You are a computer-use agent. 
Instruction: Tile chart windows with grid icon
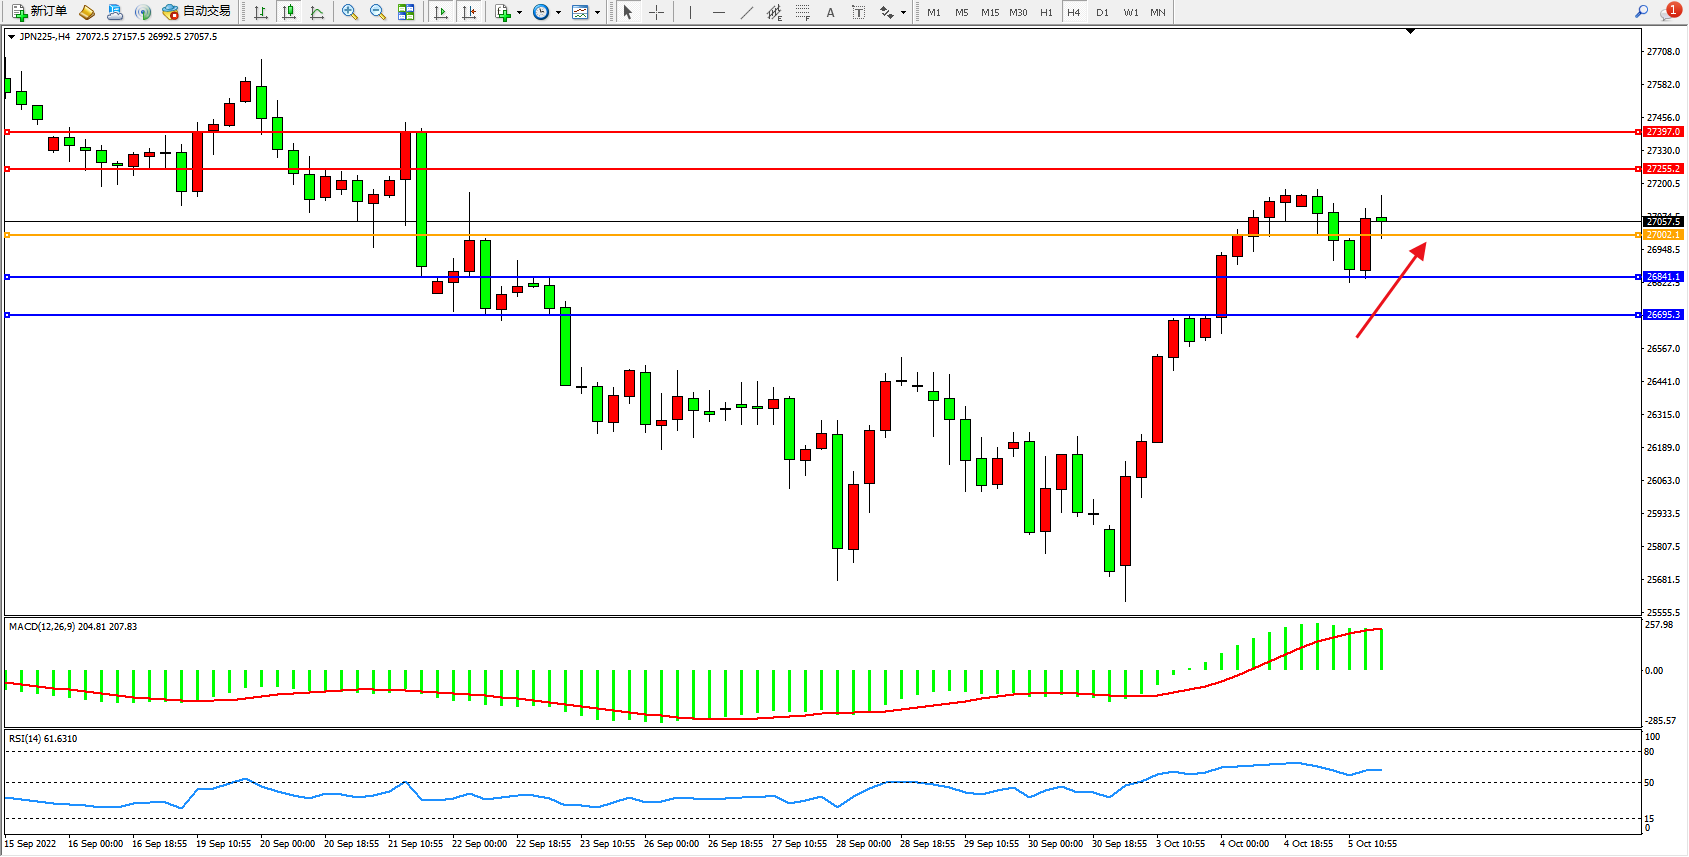click(406, 12)
